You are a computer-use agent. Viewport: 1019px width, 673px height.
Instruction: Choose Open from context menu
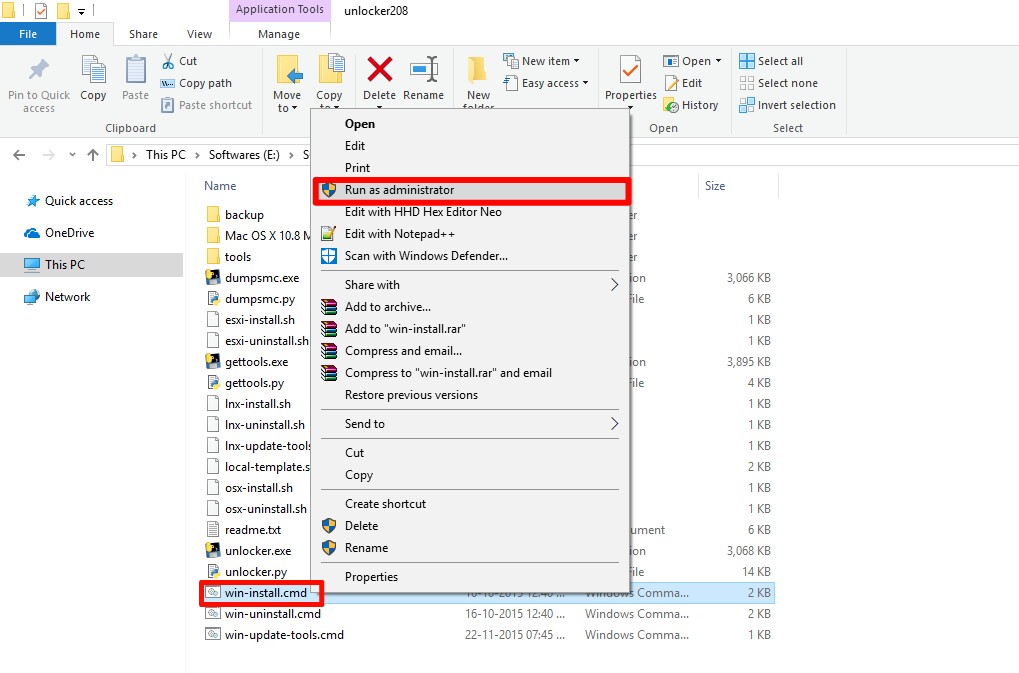point(470,124)
